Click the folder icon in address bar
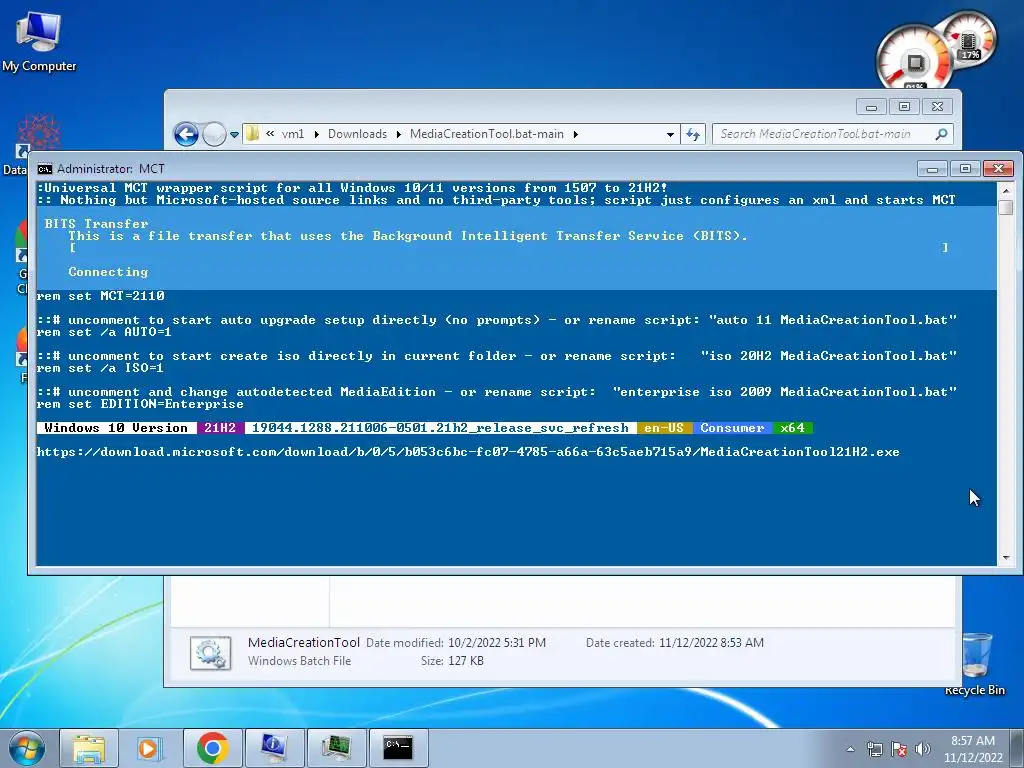The height and width of the screenshot is (768, 1024). (253, 134)
